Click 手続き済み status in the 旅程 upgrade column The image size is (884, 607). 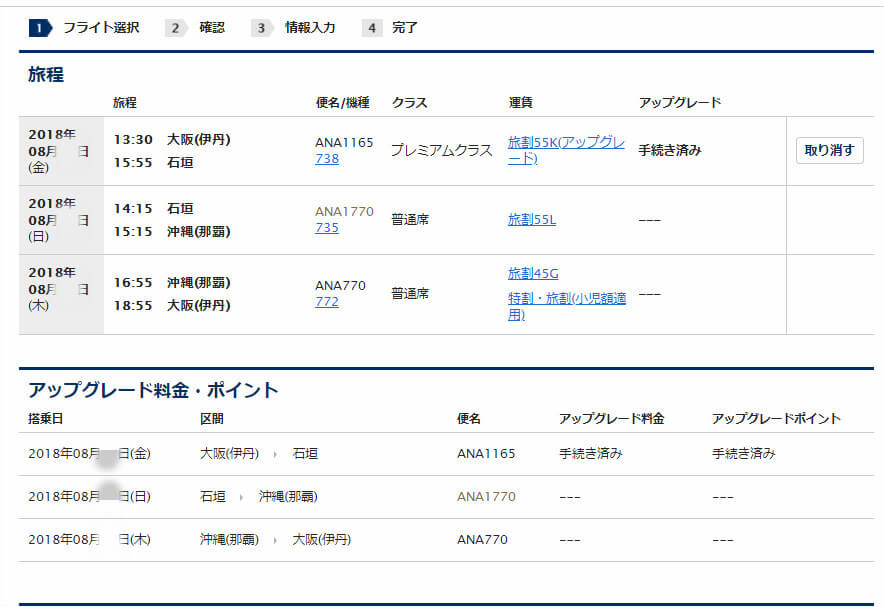click(x=669, y=150)
